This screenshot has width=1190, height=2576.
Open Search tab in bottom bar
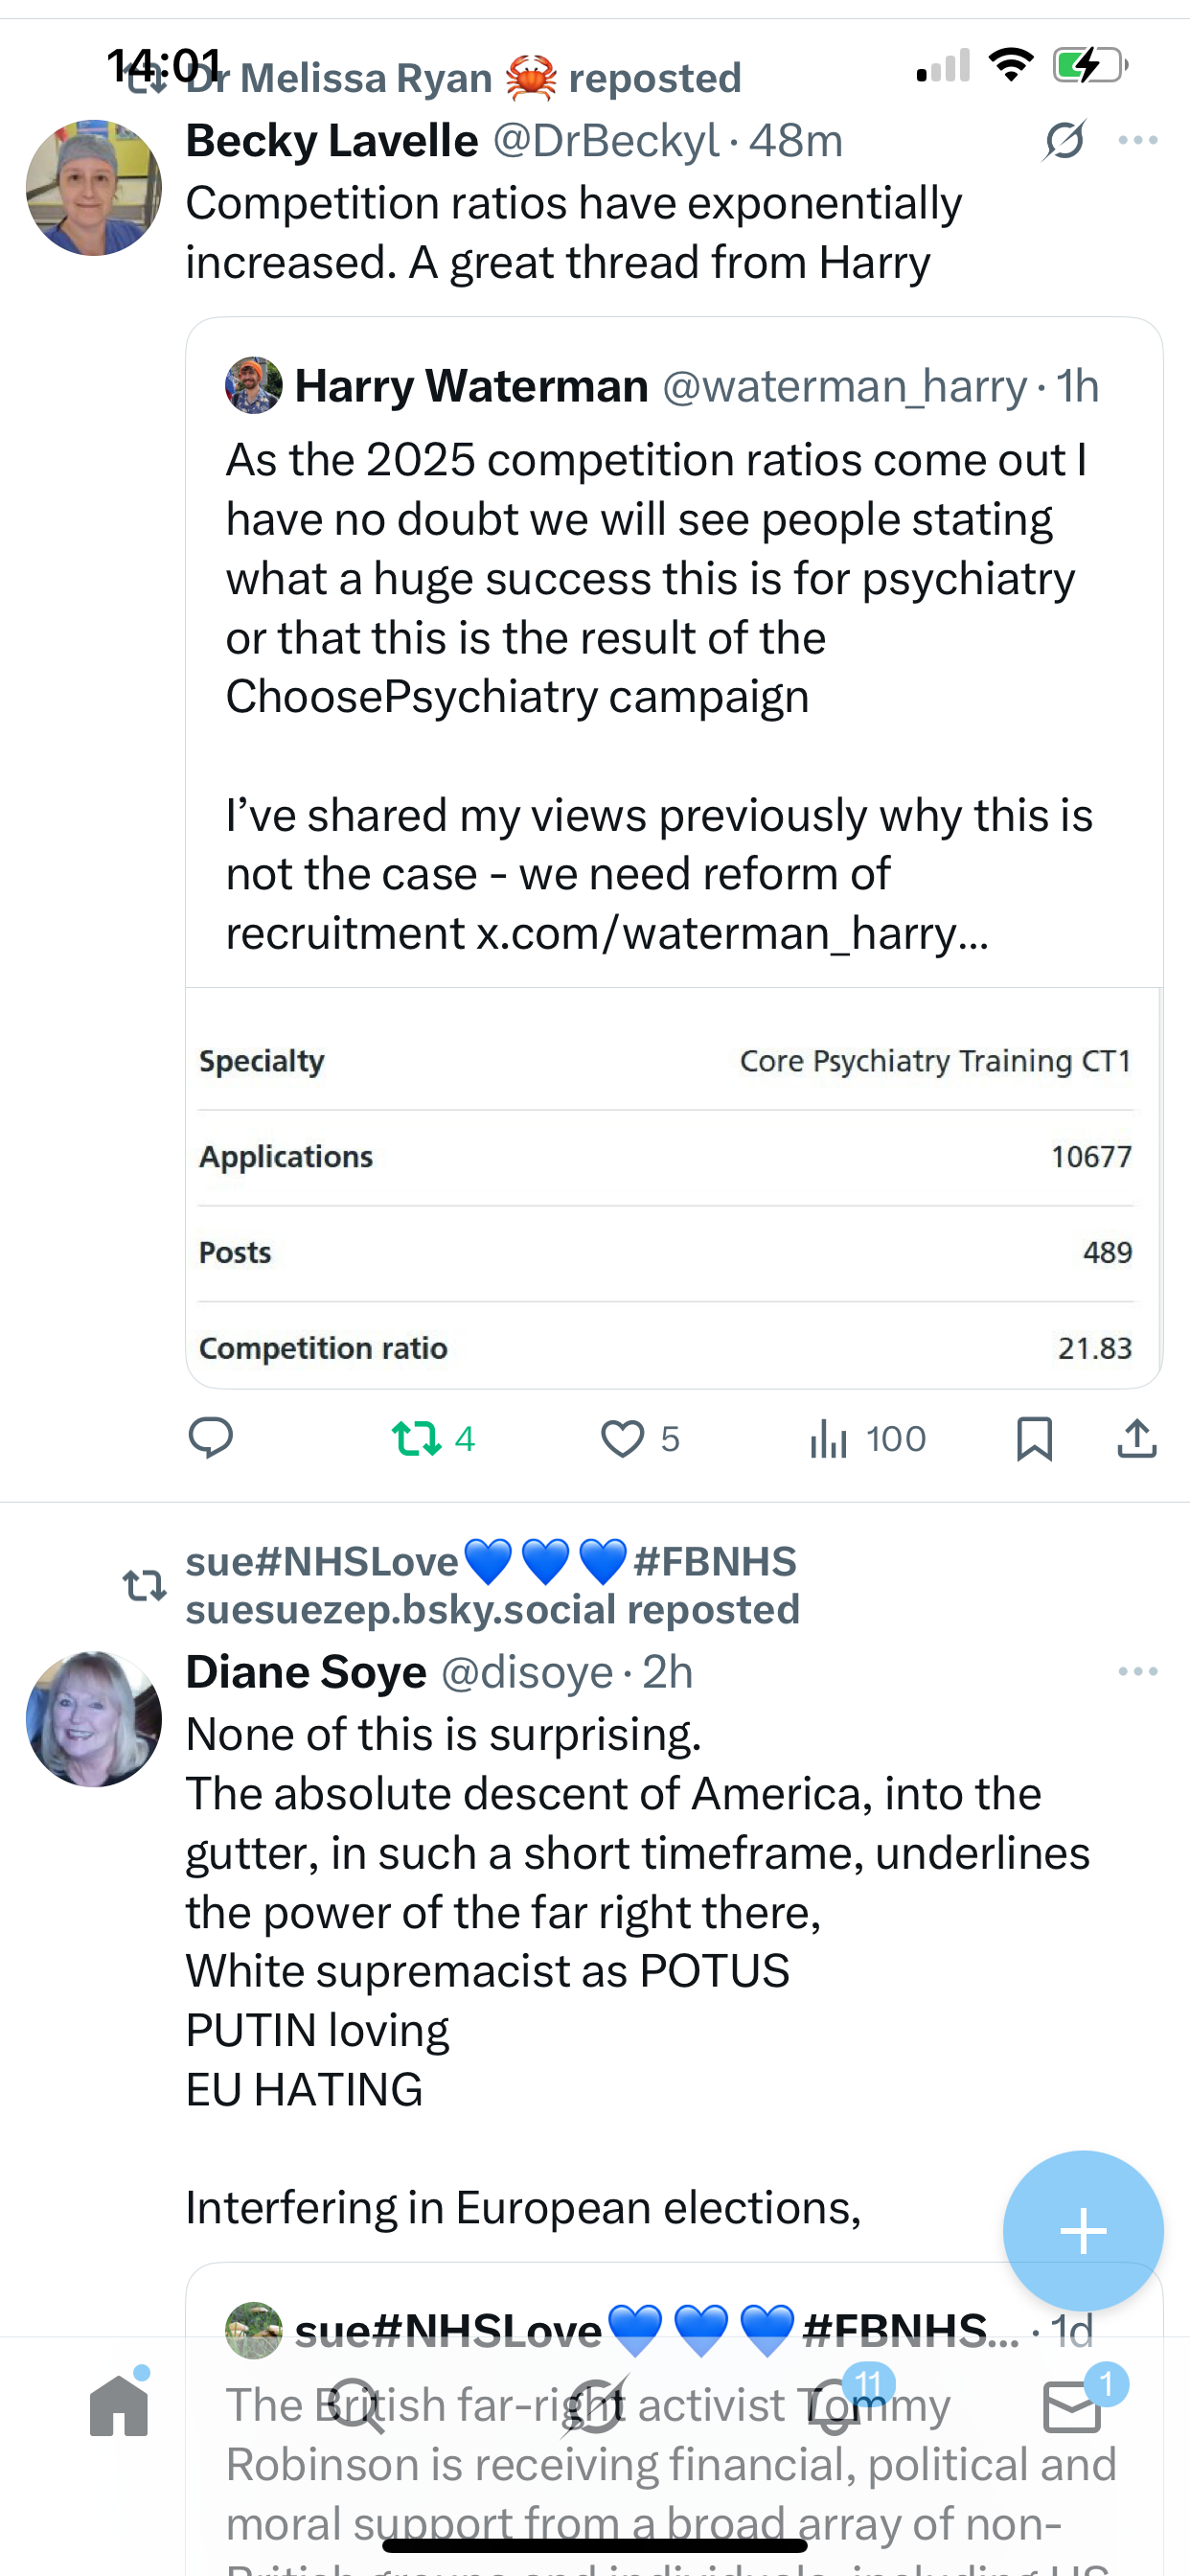coord(356,2407)
